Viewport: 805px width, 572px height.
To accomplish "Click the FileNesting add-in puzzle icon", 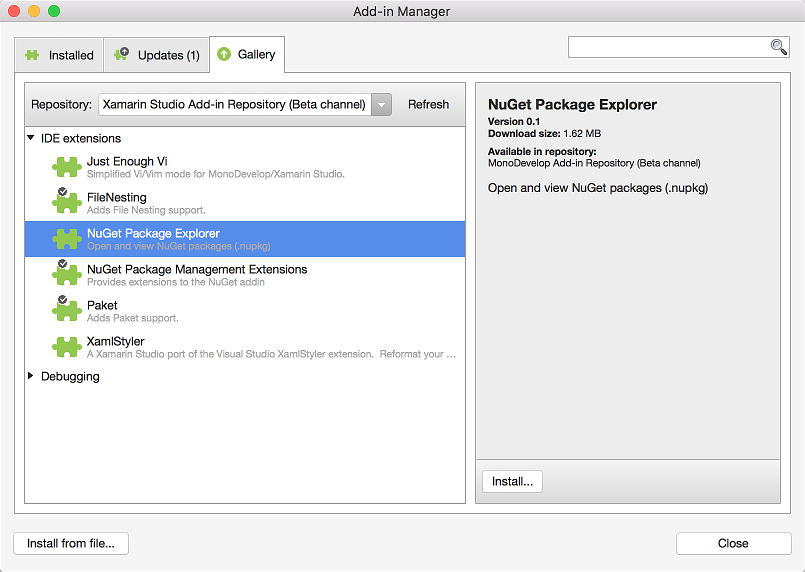I will point(67,201).
